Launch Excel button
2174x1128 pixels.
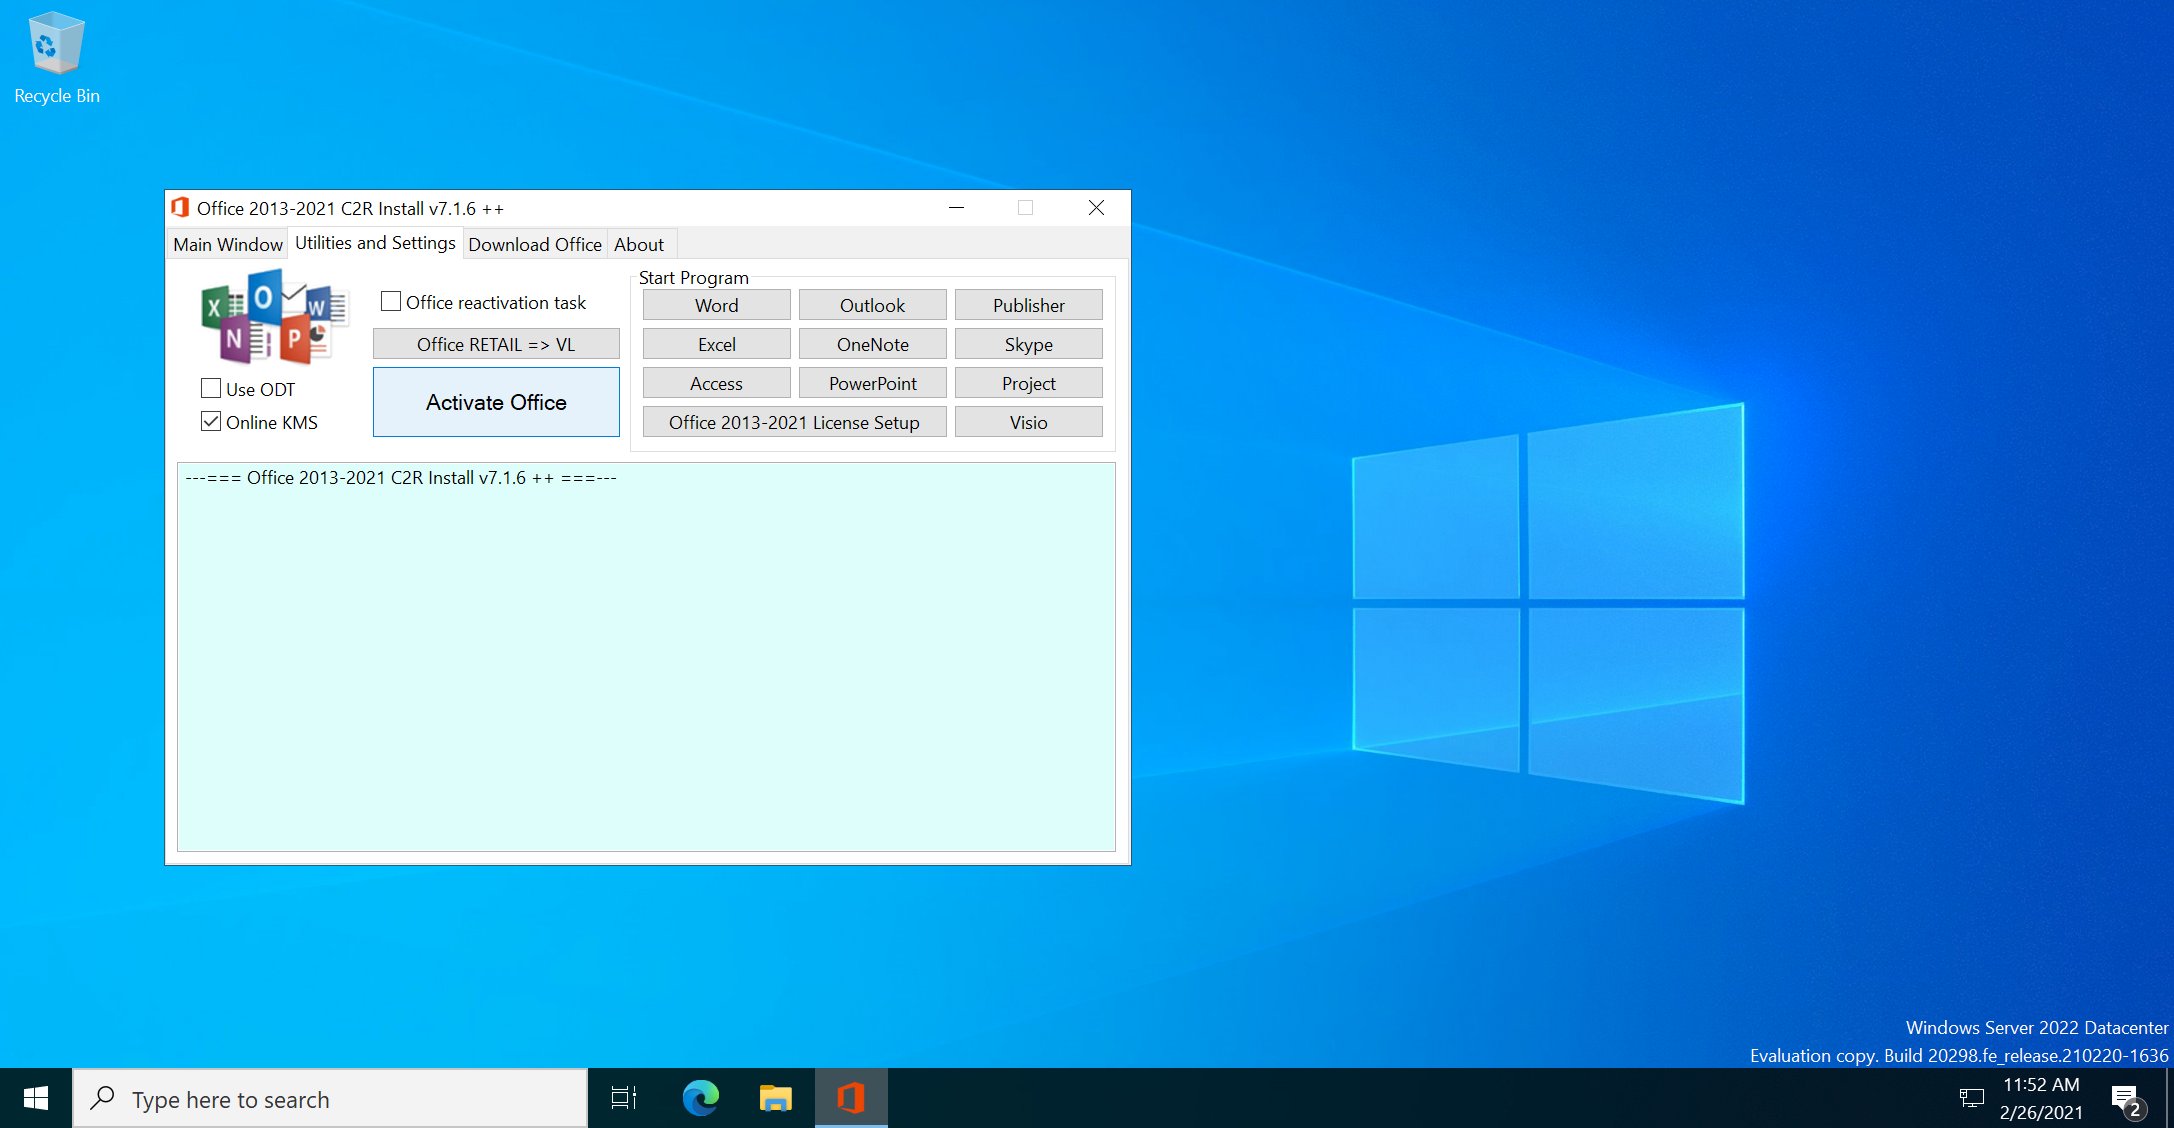coord(717,344)
